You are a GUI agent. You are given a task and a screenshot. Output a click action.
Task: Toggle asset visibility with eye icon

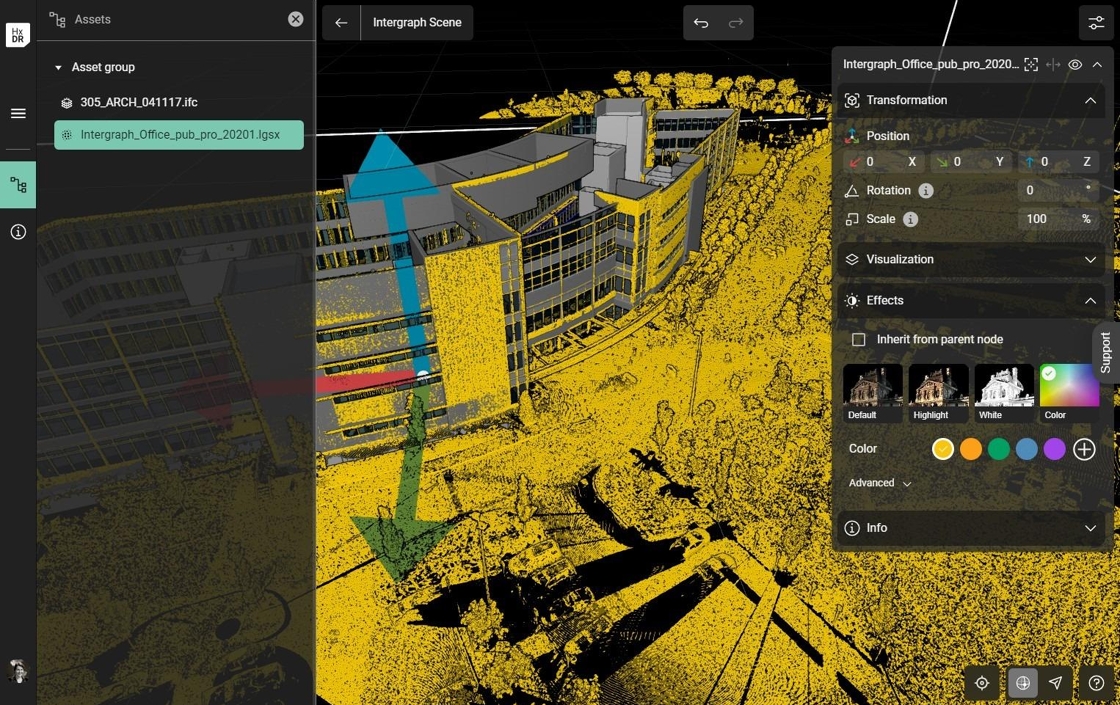click(1075, 64)
